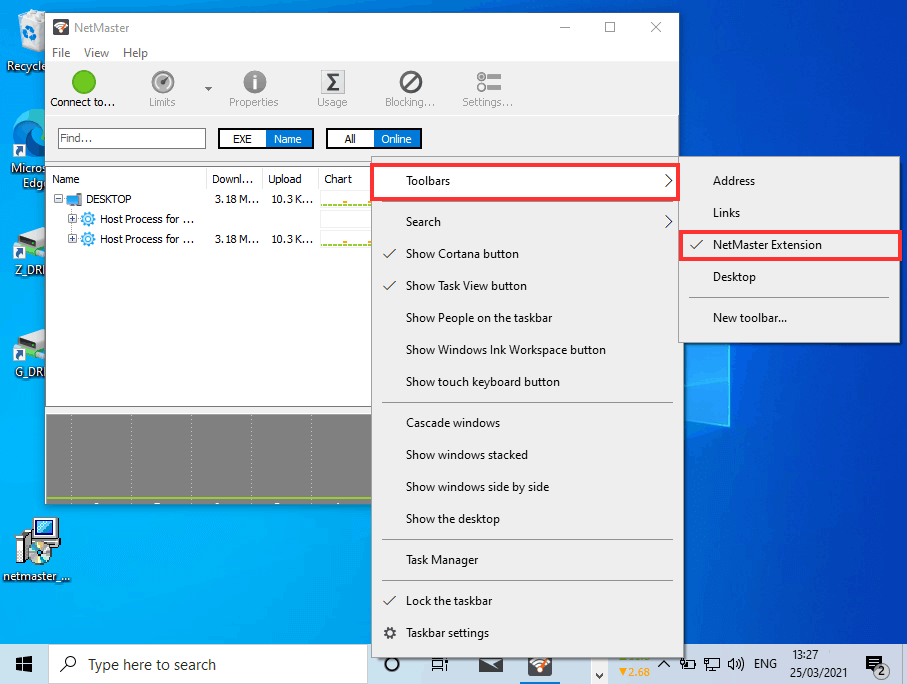Expand the second Host Process for … node

(72, 238)
